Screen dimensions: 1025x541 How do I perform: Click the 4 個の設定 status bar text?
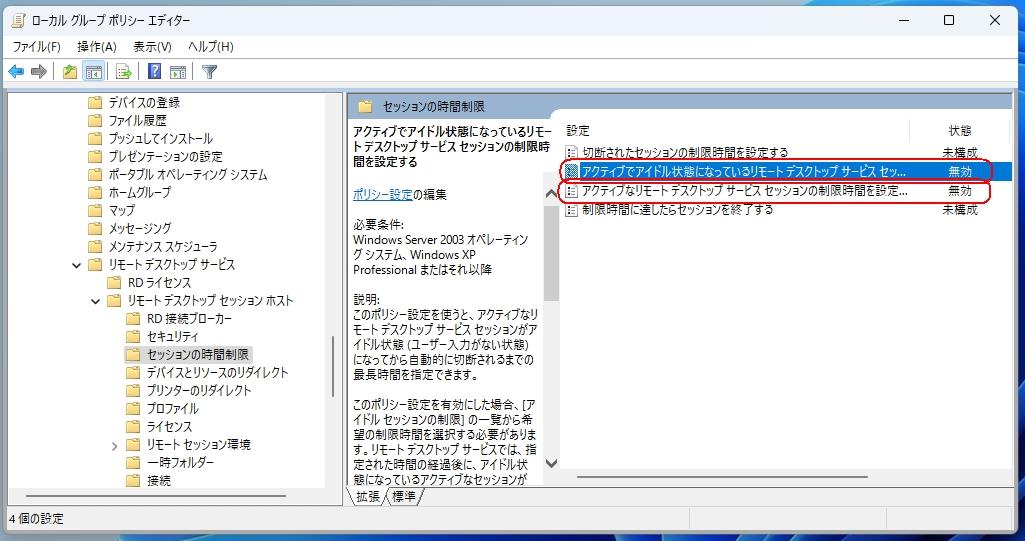click(x=37, y=519)
